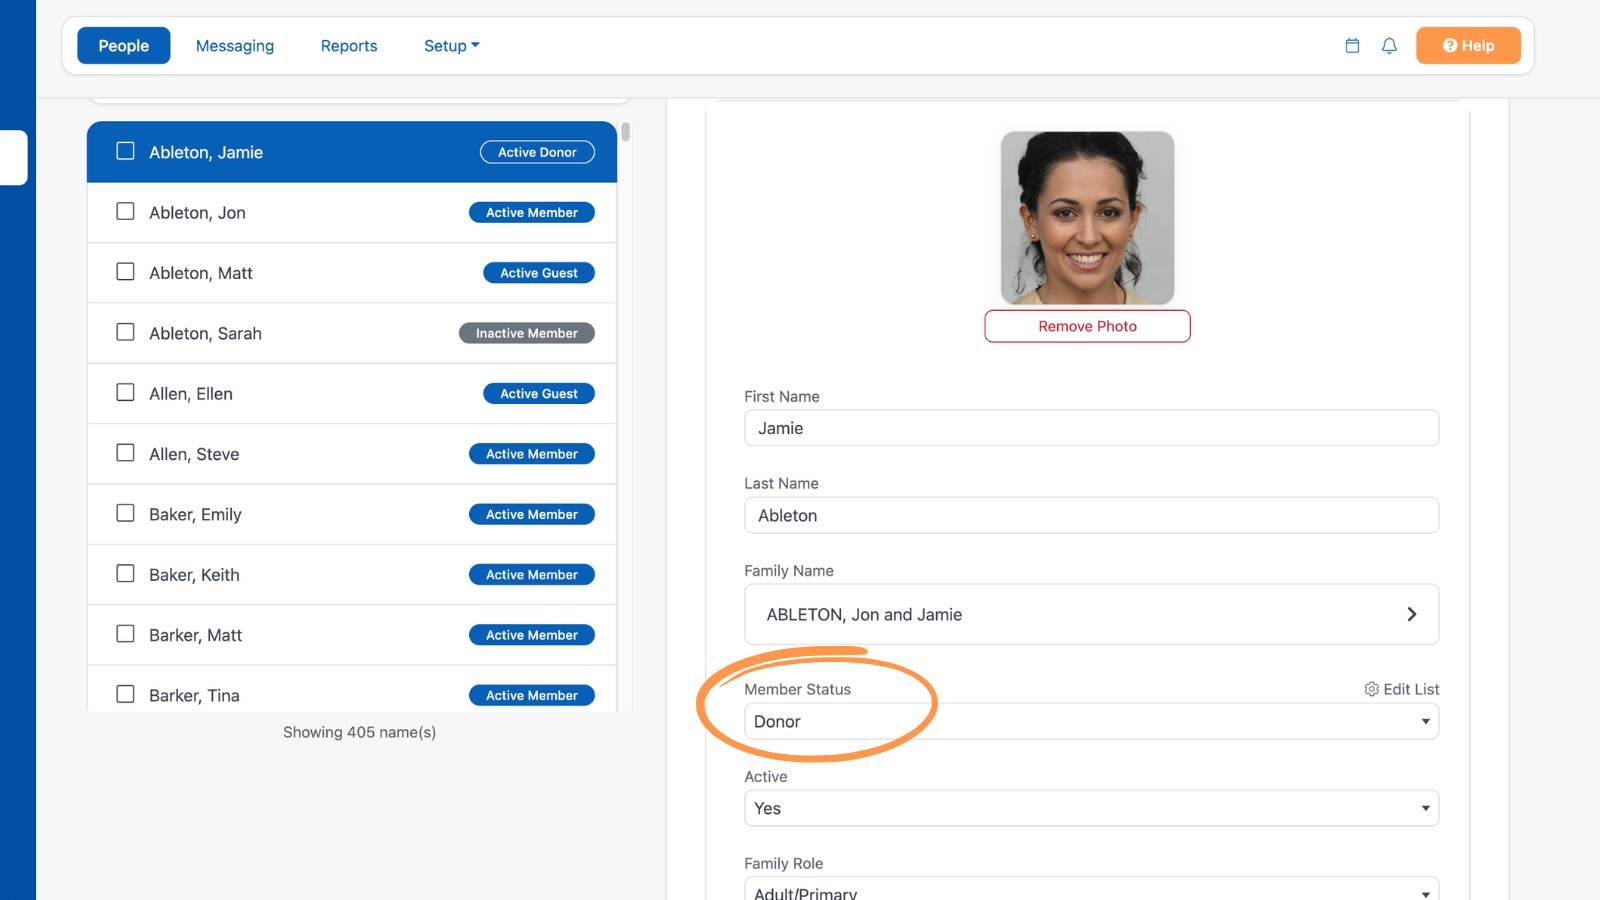
Task: Open notifications bell icon
Action: tap(1389, 46)
